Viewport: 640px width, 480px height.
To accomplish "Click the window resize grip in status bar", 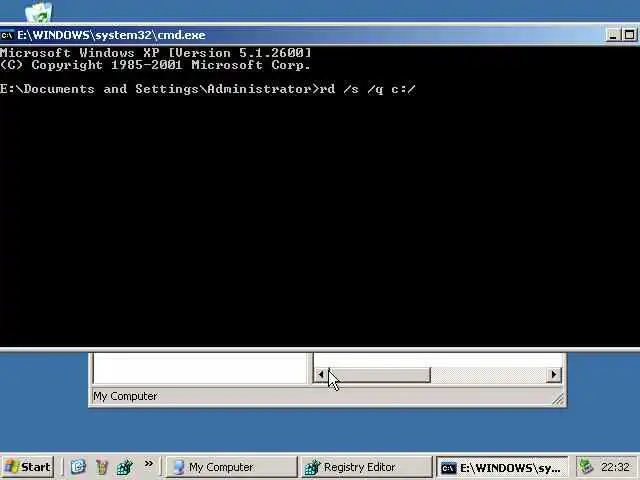I will (x=558, y=400).
